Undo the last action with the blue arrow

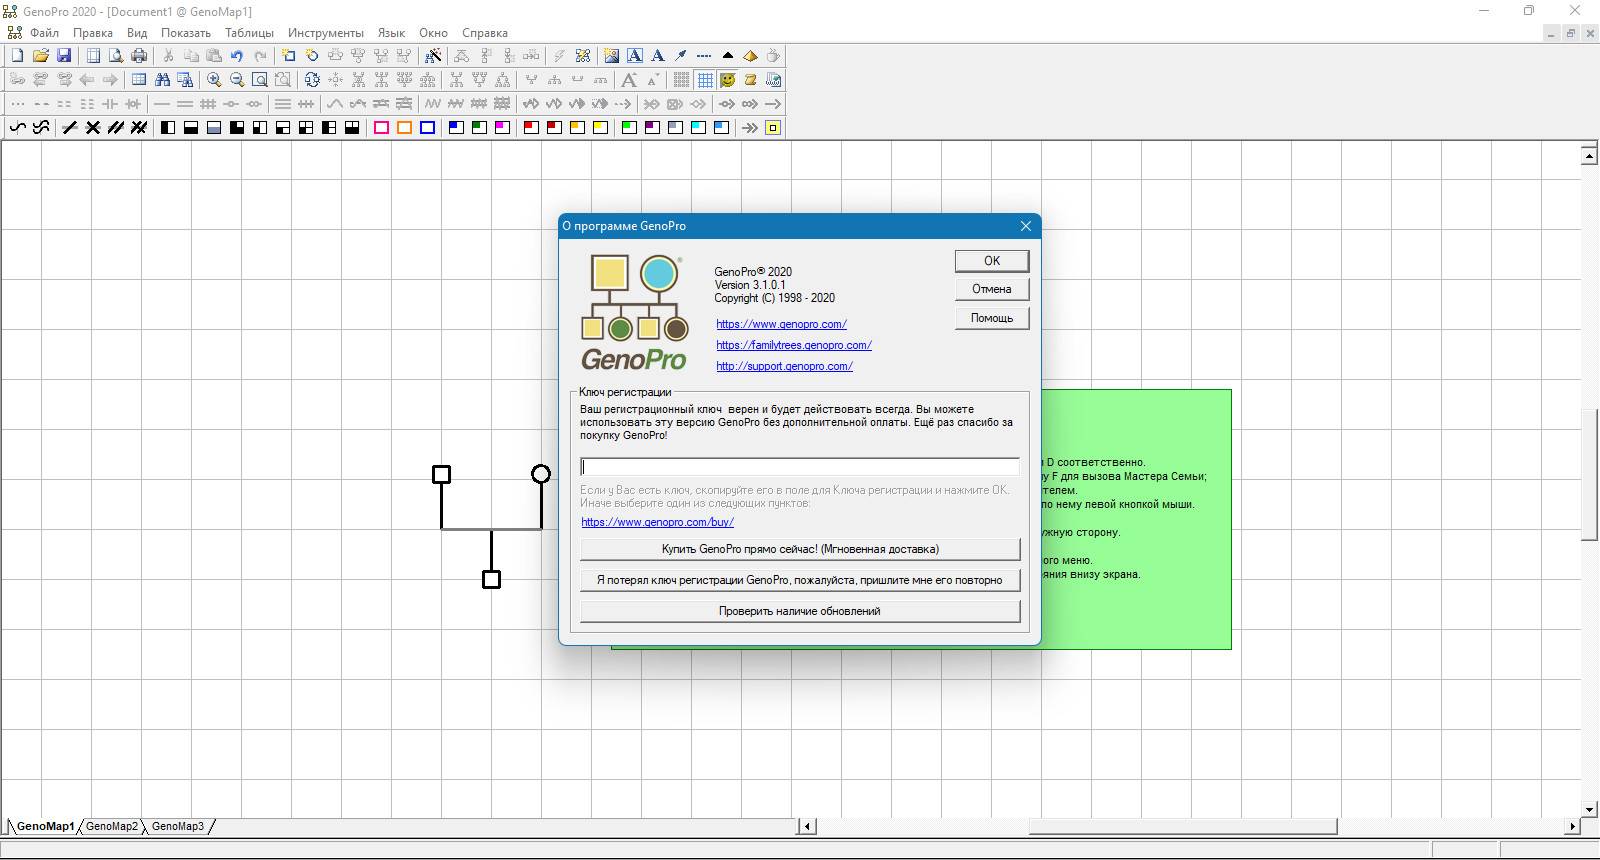(237, 56)
